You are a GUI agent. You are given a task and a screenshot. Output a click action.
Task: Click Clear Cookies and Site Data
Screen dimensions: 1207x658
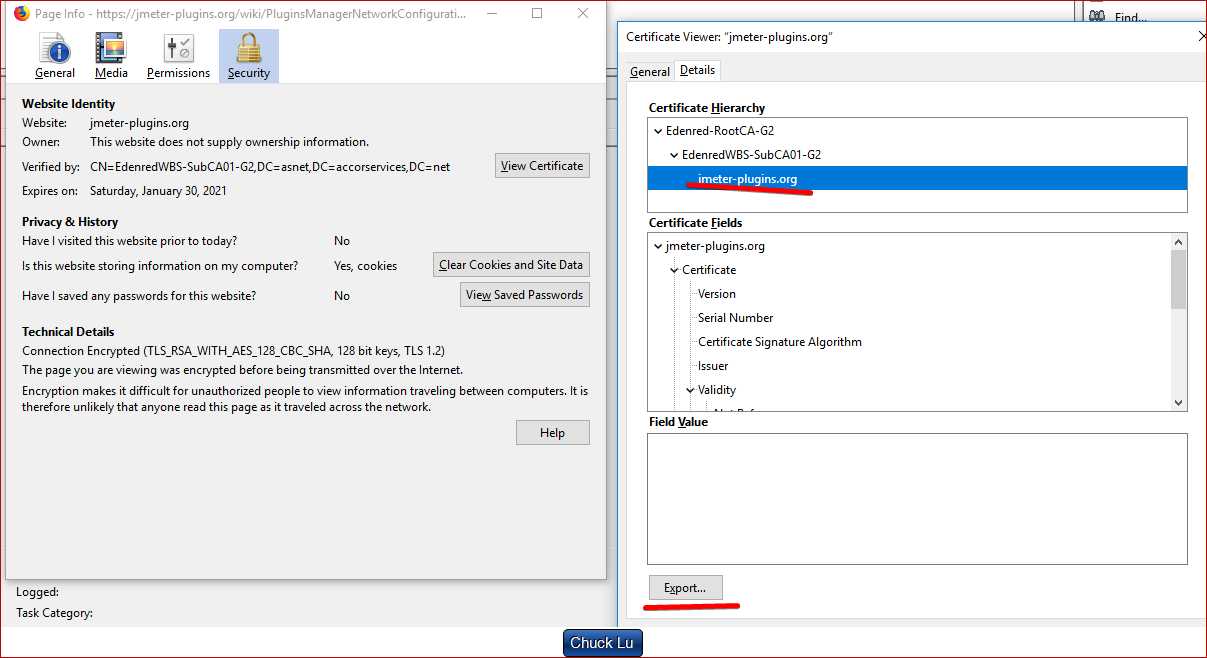coord(511,265)
